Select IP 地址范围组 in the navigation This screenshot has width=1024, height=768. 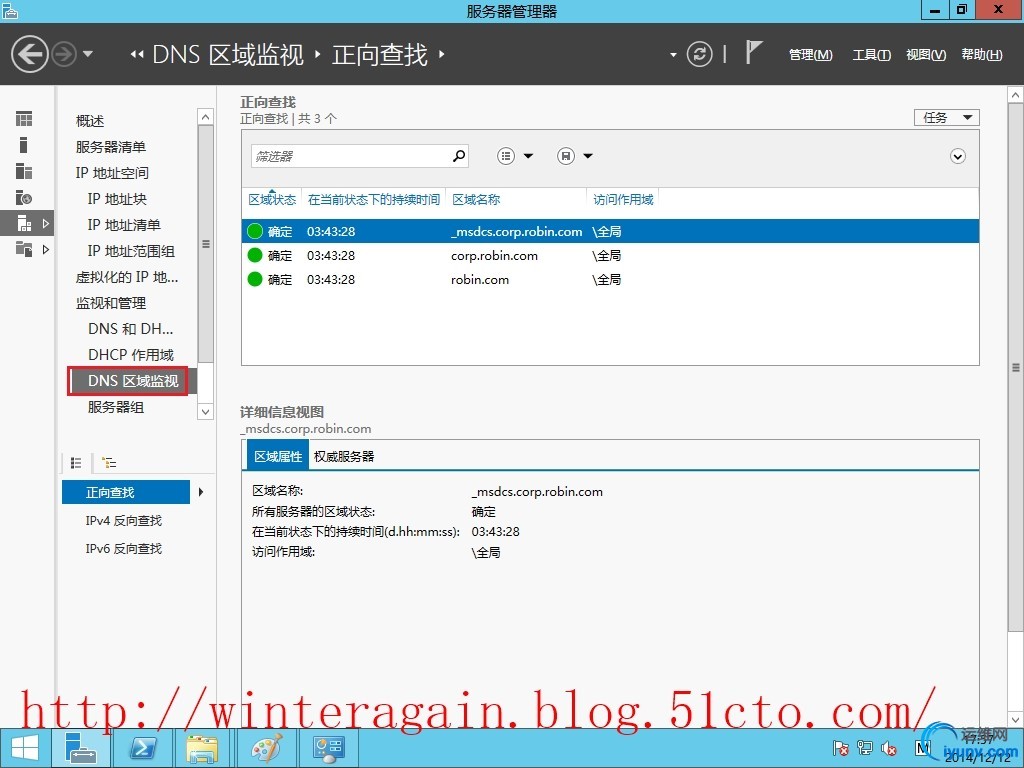point(131,251)
